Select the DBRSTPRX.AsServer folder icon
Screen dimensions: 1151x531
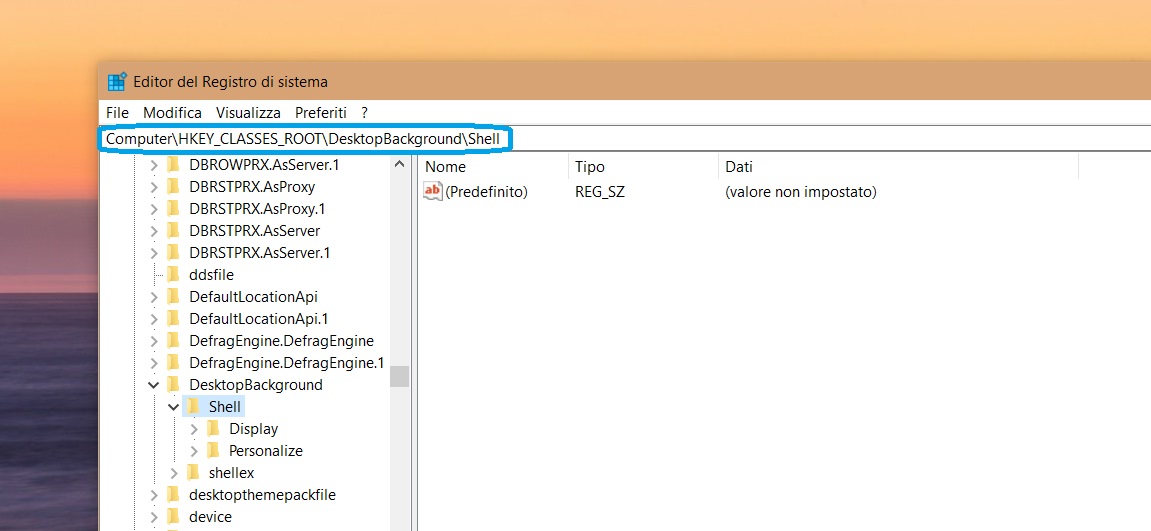pos(173,231)
